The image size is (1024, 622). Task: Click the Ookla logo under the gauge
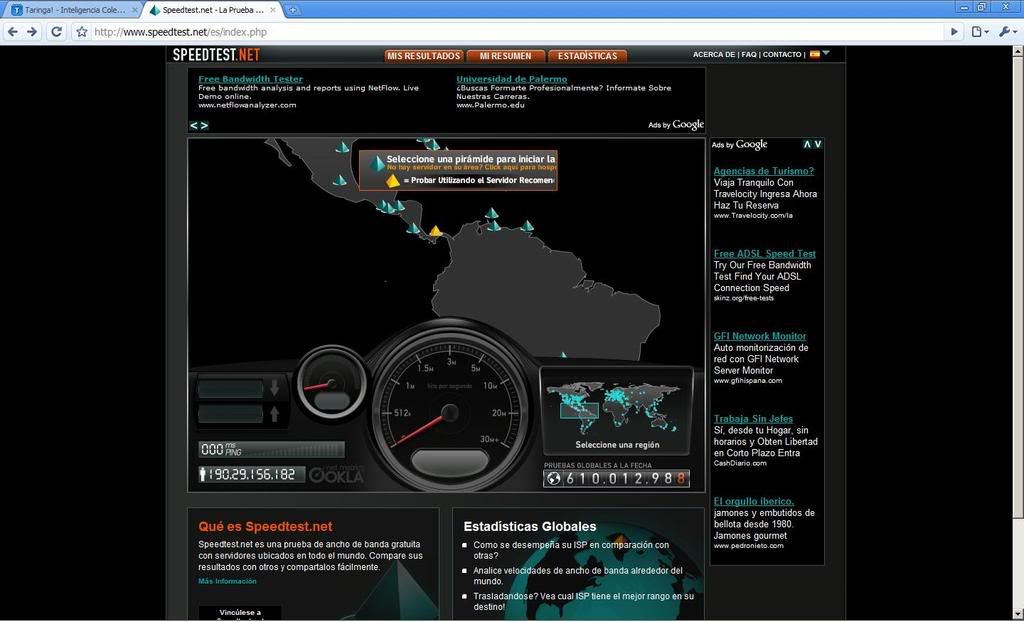point(336,474)
